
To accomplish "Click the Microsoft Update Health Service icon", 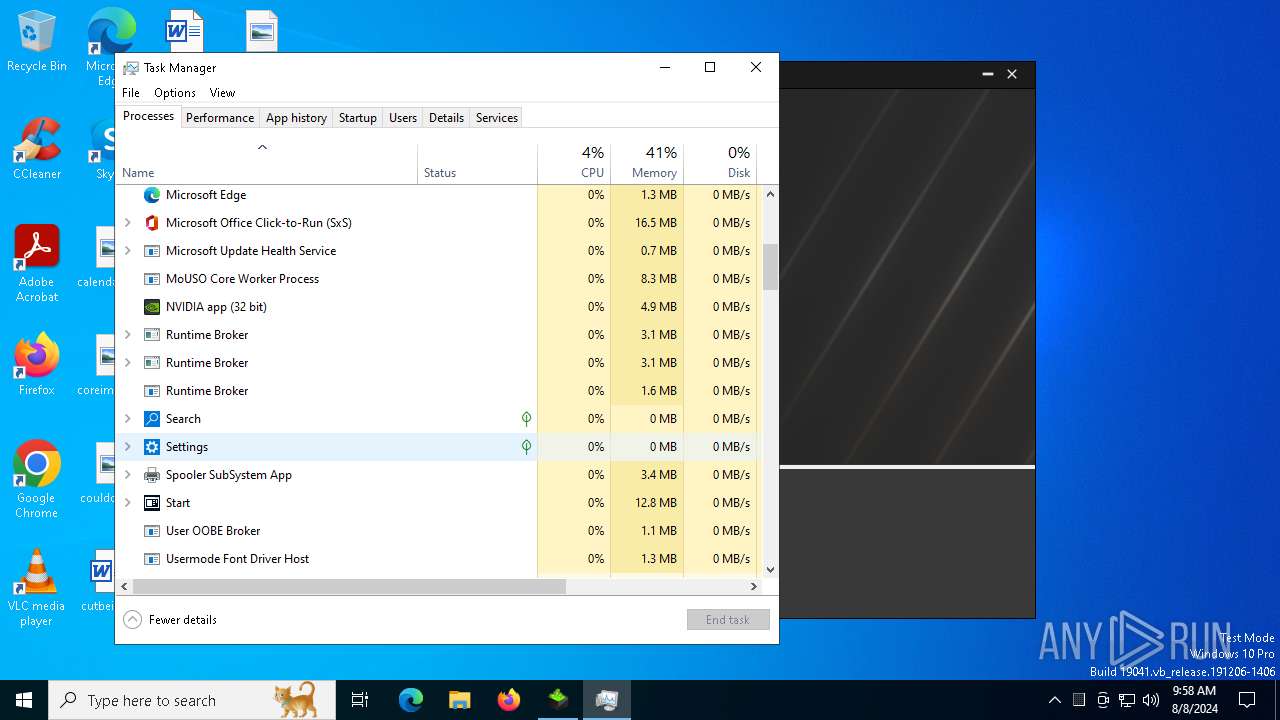I will [152, 251].
